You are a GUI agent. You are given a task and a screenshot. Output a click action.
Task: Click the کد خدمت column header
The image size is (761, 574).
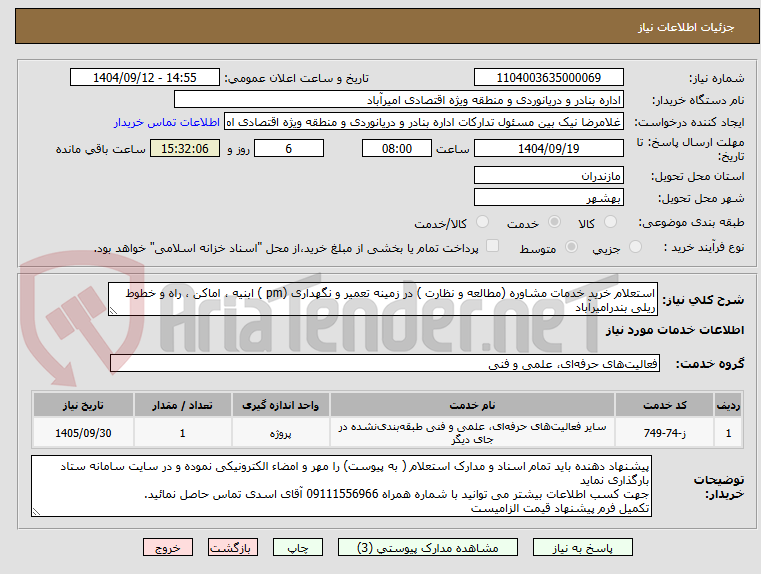coord(664,405)
